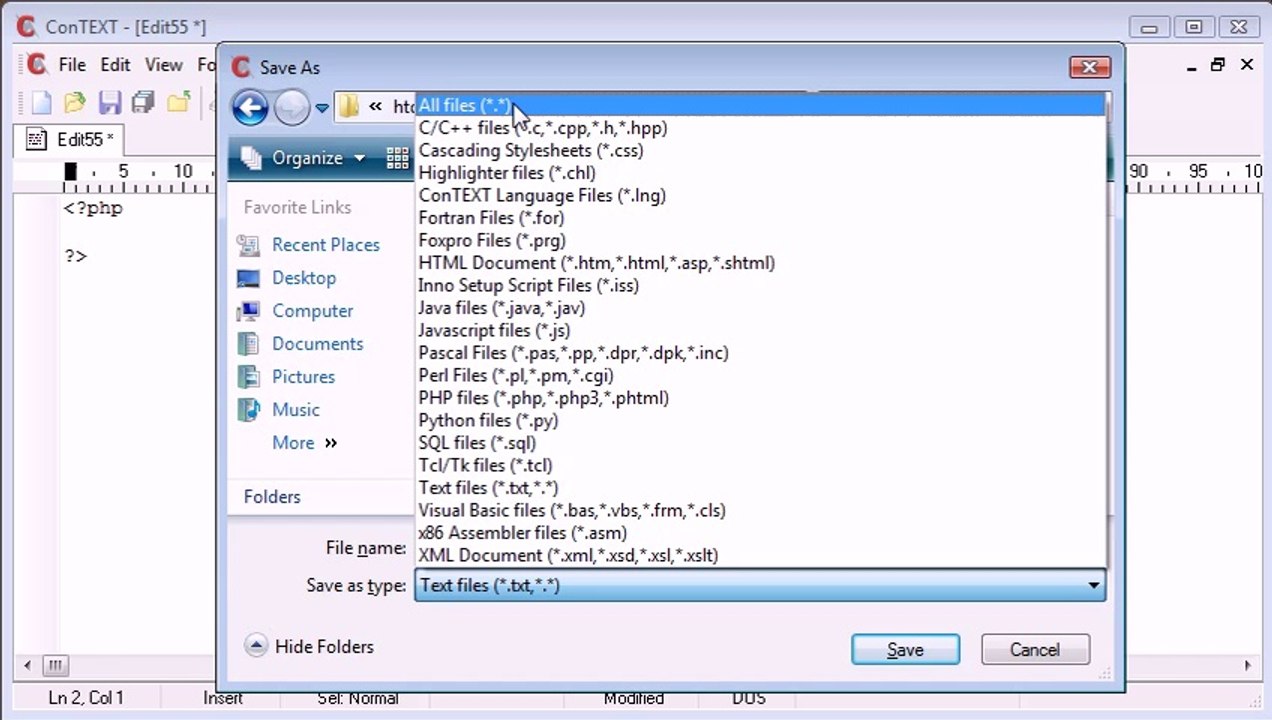Select Fortran Files (*.for) type
The width and height of the screenshot is (1272, 720).
[761, 218]
